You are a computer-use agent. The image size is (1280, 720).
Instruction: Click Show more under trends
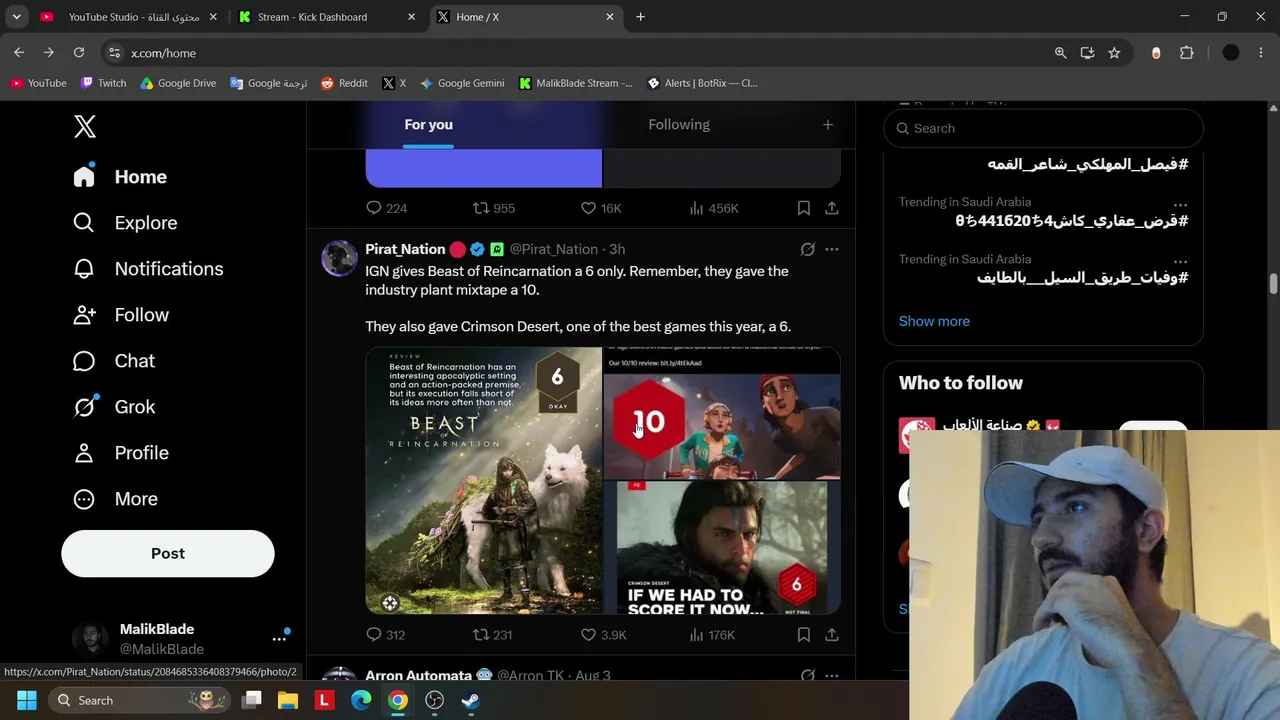coord(934,321)
